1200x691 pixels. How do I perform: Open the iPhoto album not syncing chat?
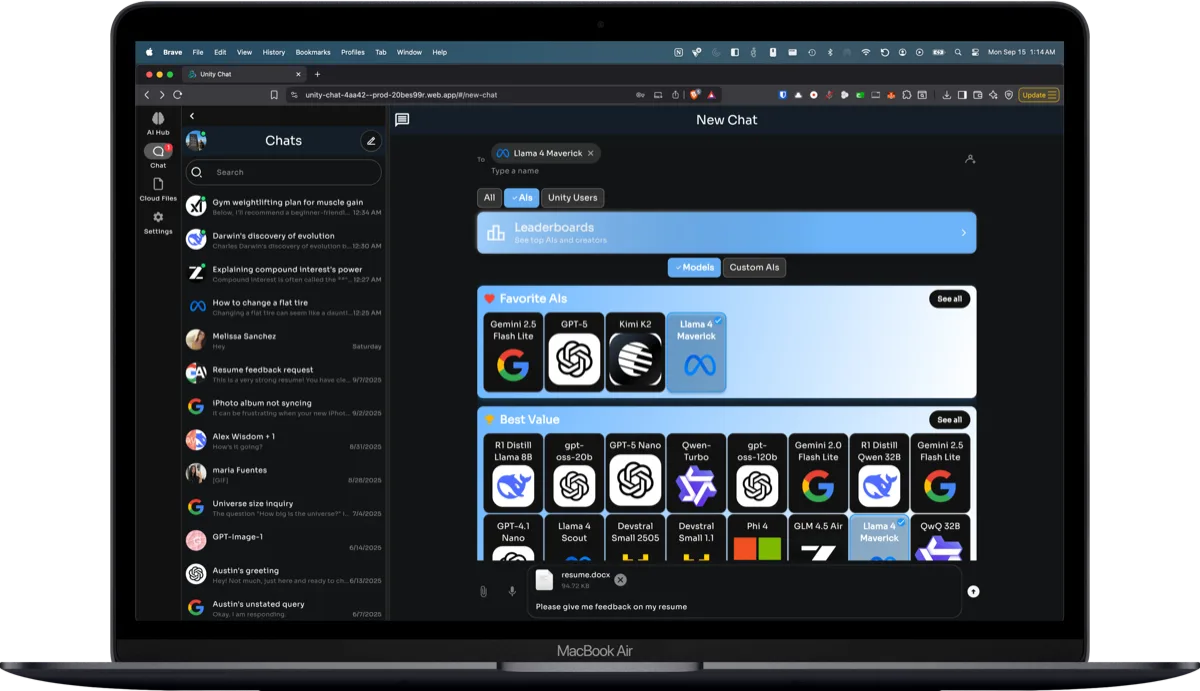pos(284,408)
